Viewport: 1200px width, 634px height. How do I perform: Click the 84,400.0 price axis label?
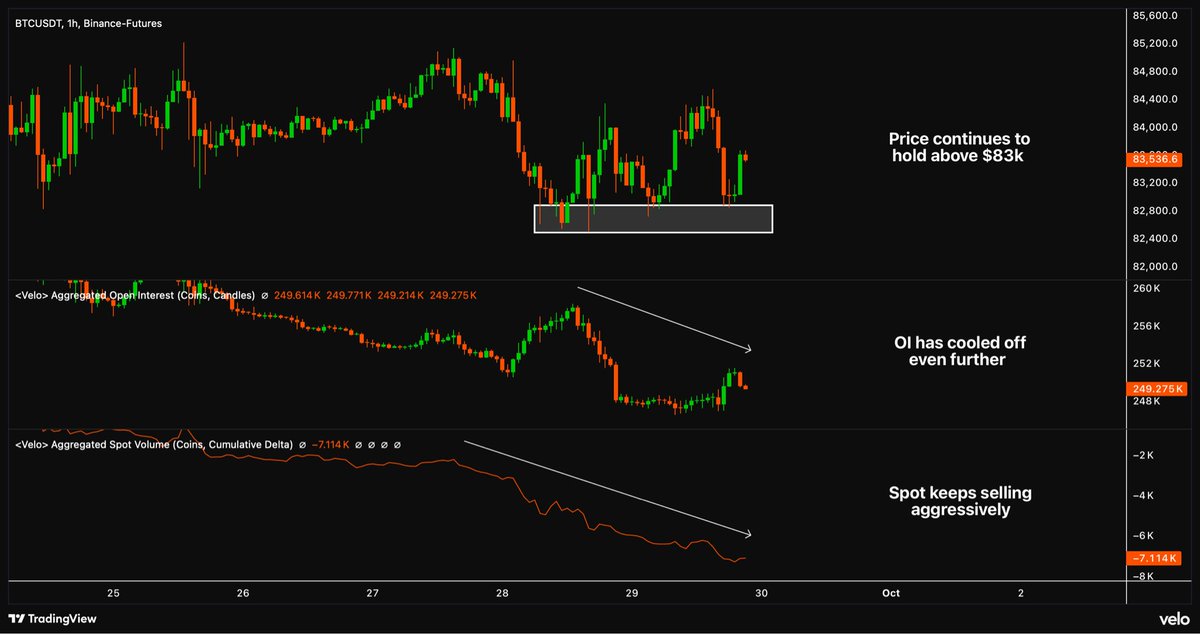(x=1156, y=100)
